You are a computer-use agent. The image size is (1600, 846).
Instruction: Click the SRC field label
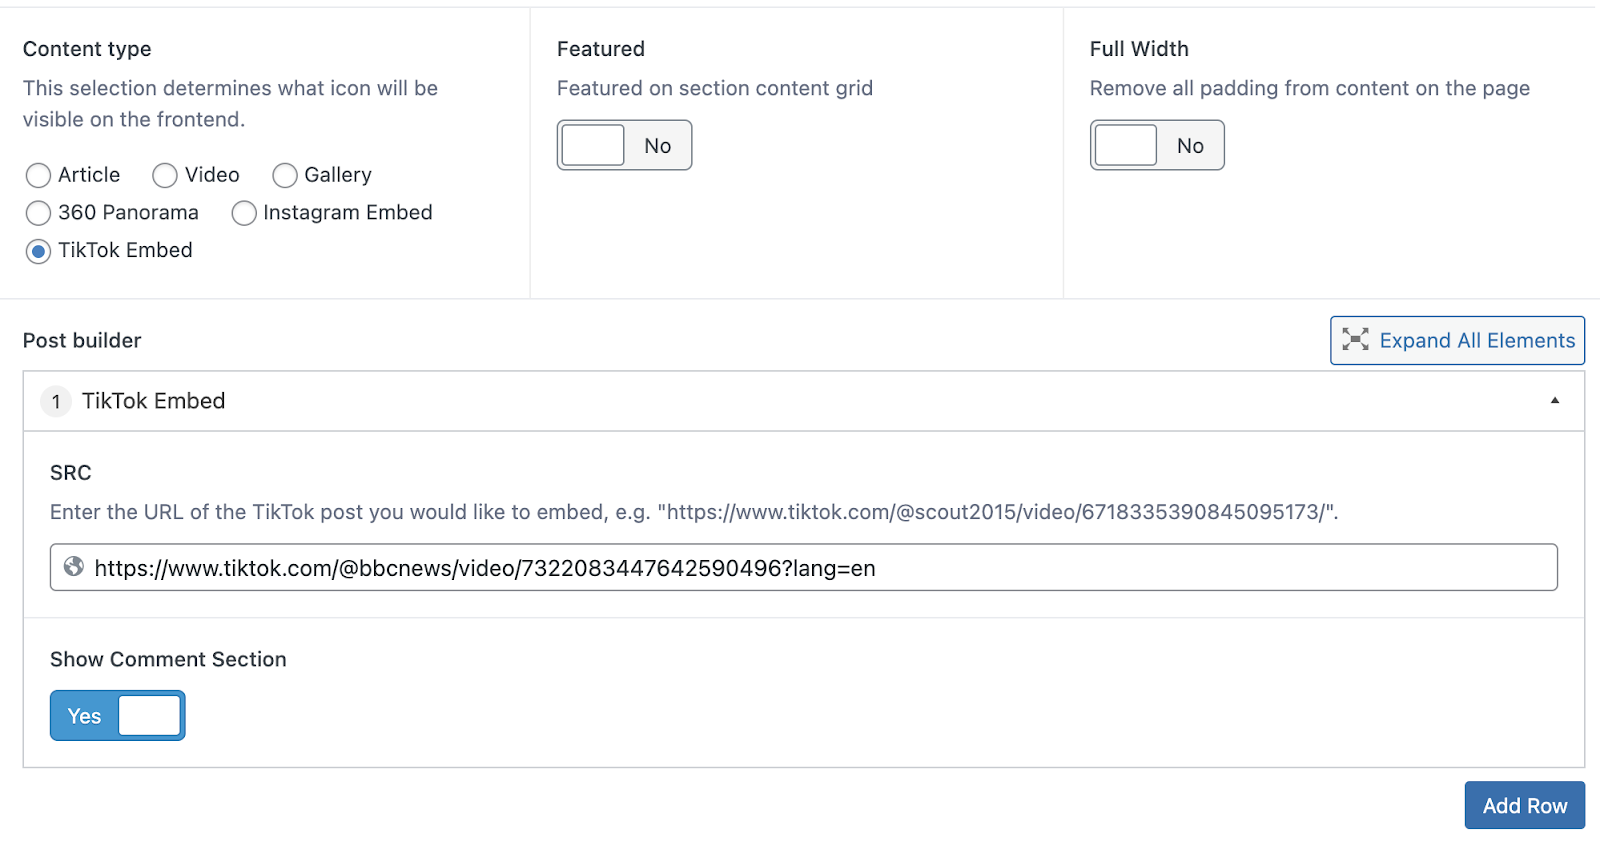[71, 473]
